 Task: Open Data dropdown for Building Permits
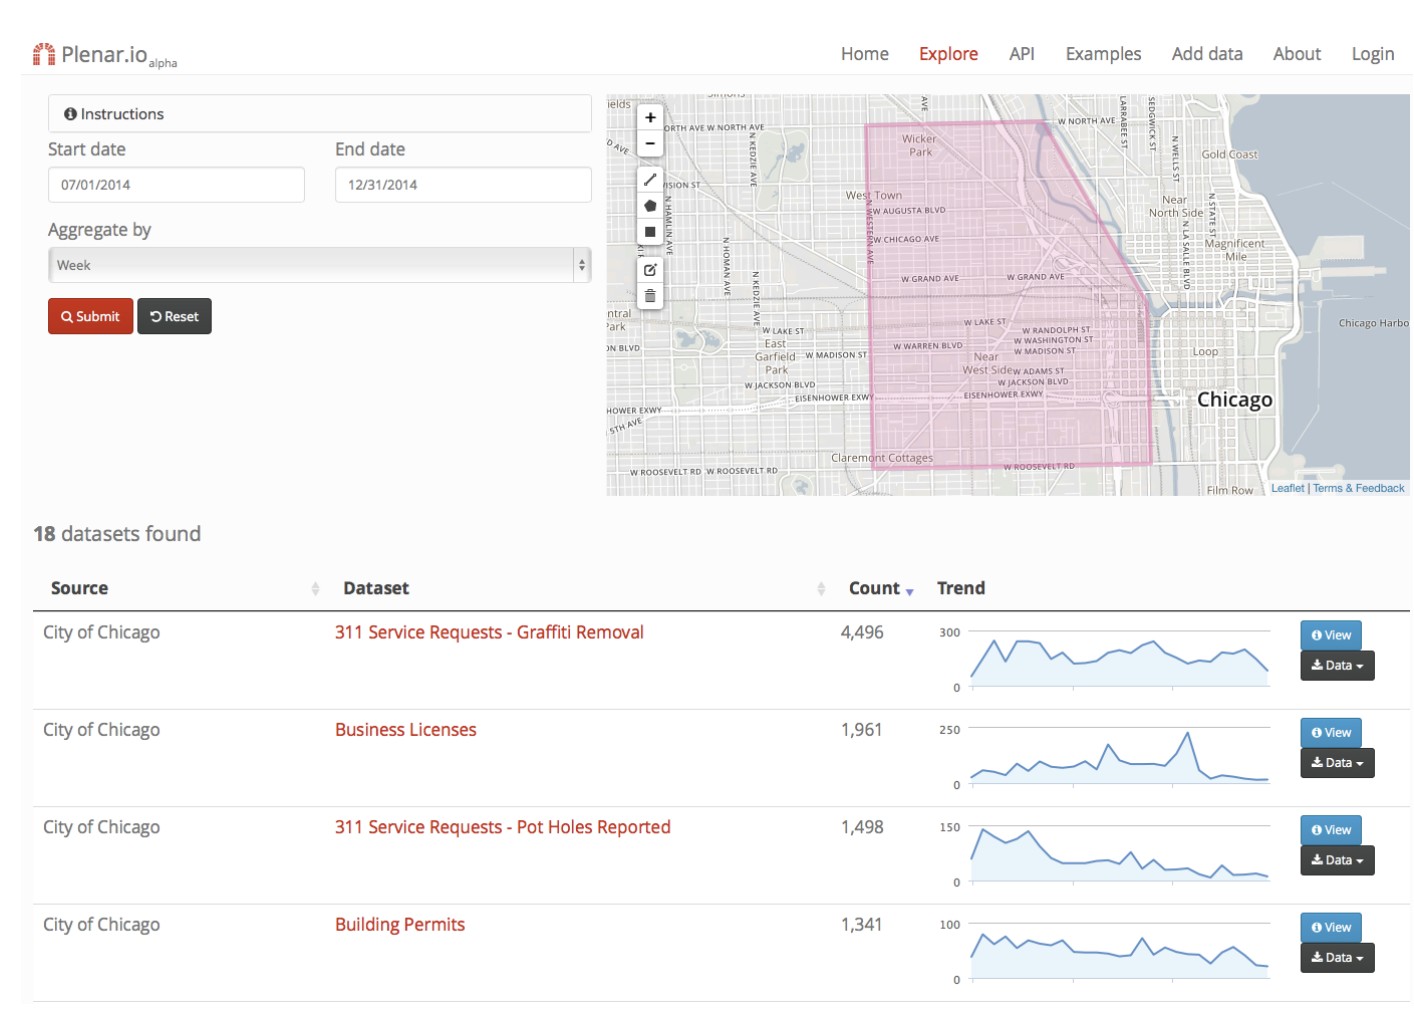tap(1336, 957)
